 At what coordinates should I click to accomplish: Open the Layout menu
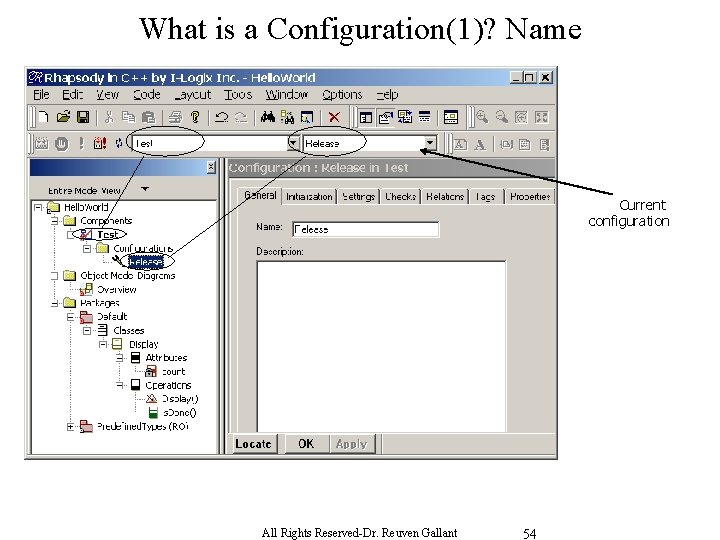[193, 95]
